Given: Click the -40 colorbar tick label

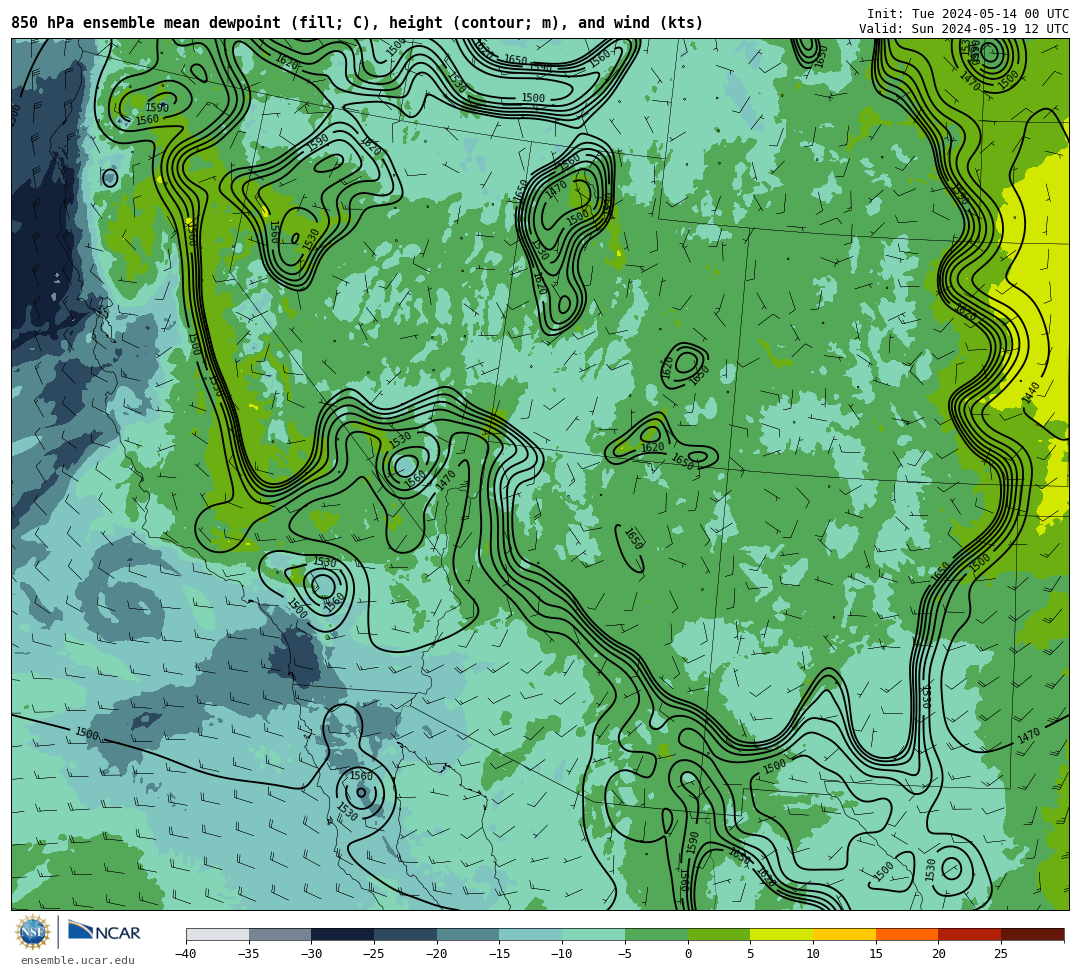Looking at the screenshot, I should point(185,954).
